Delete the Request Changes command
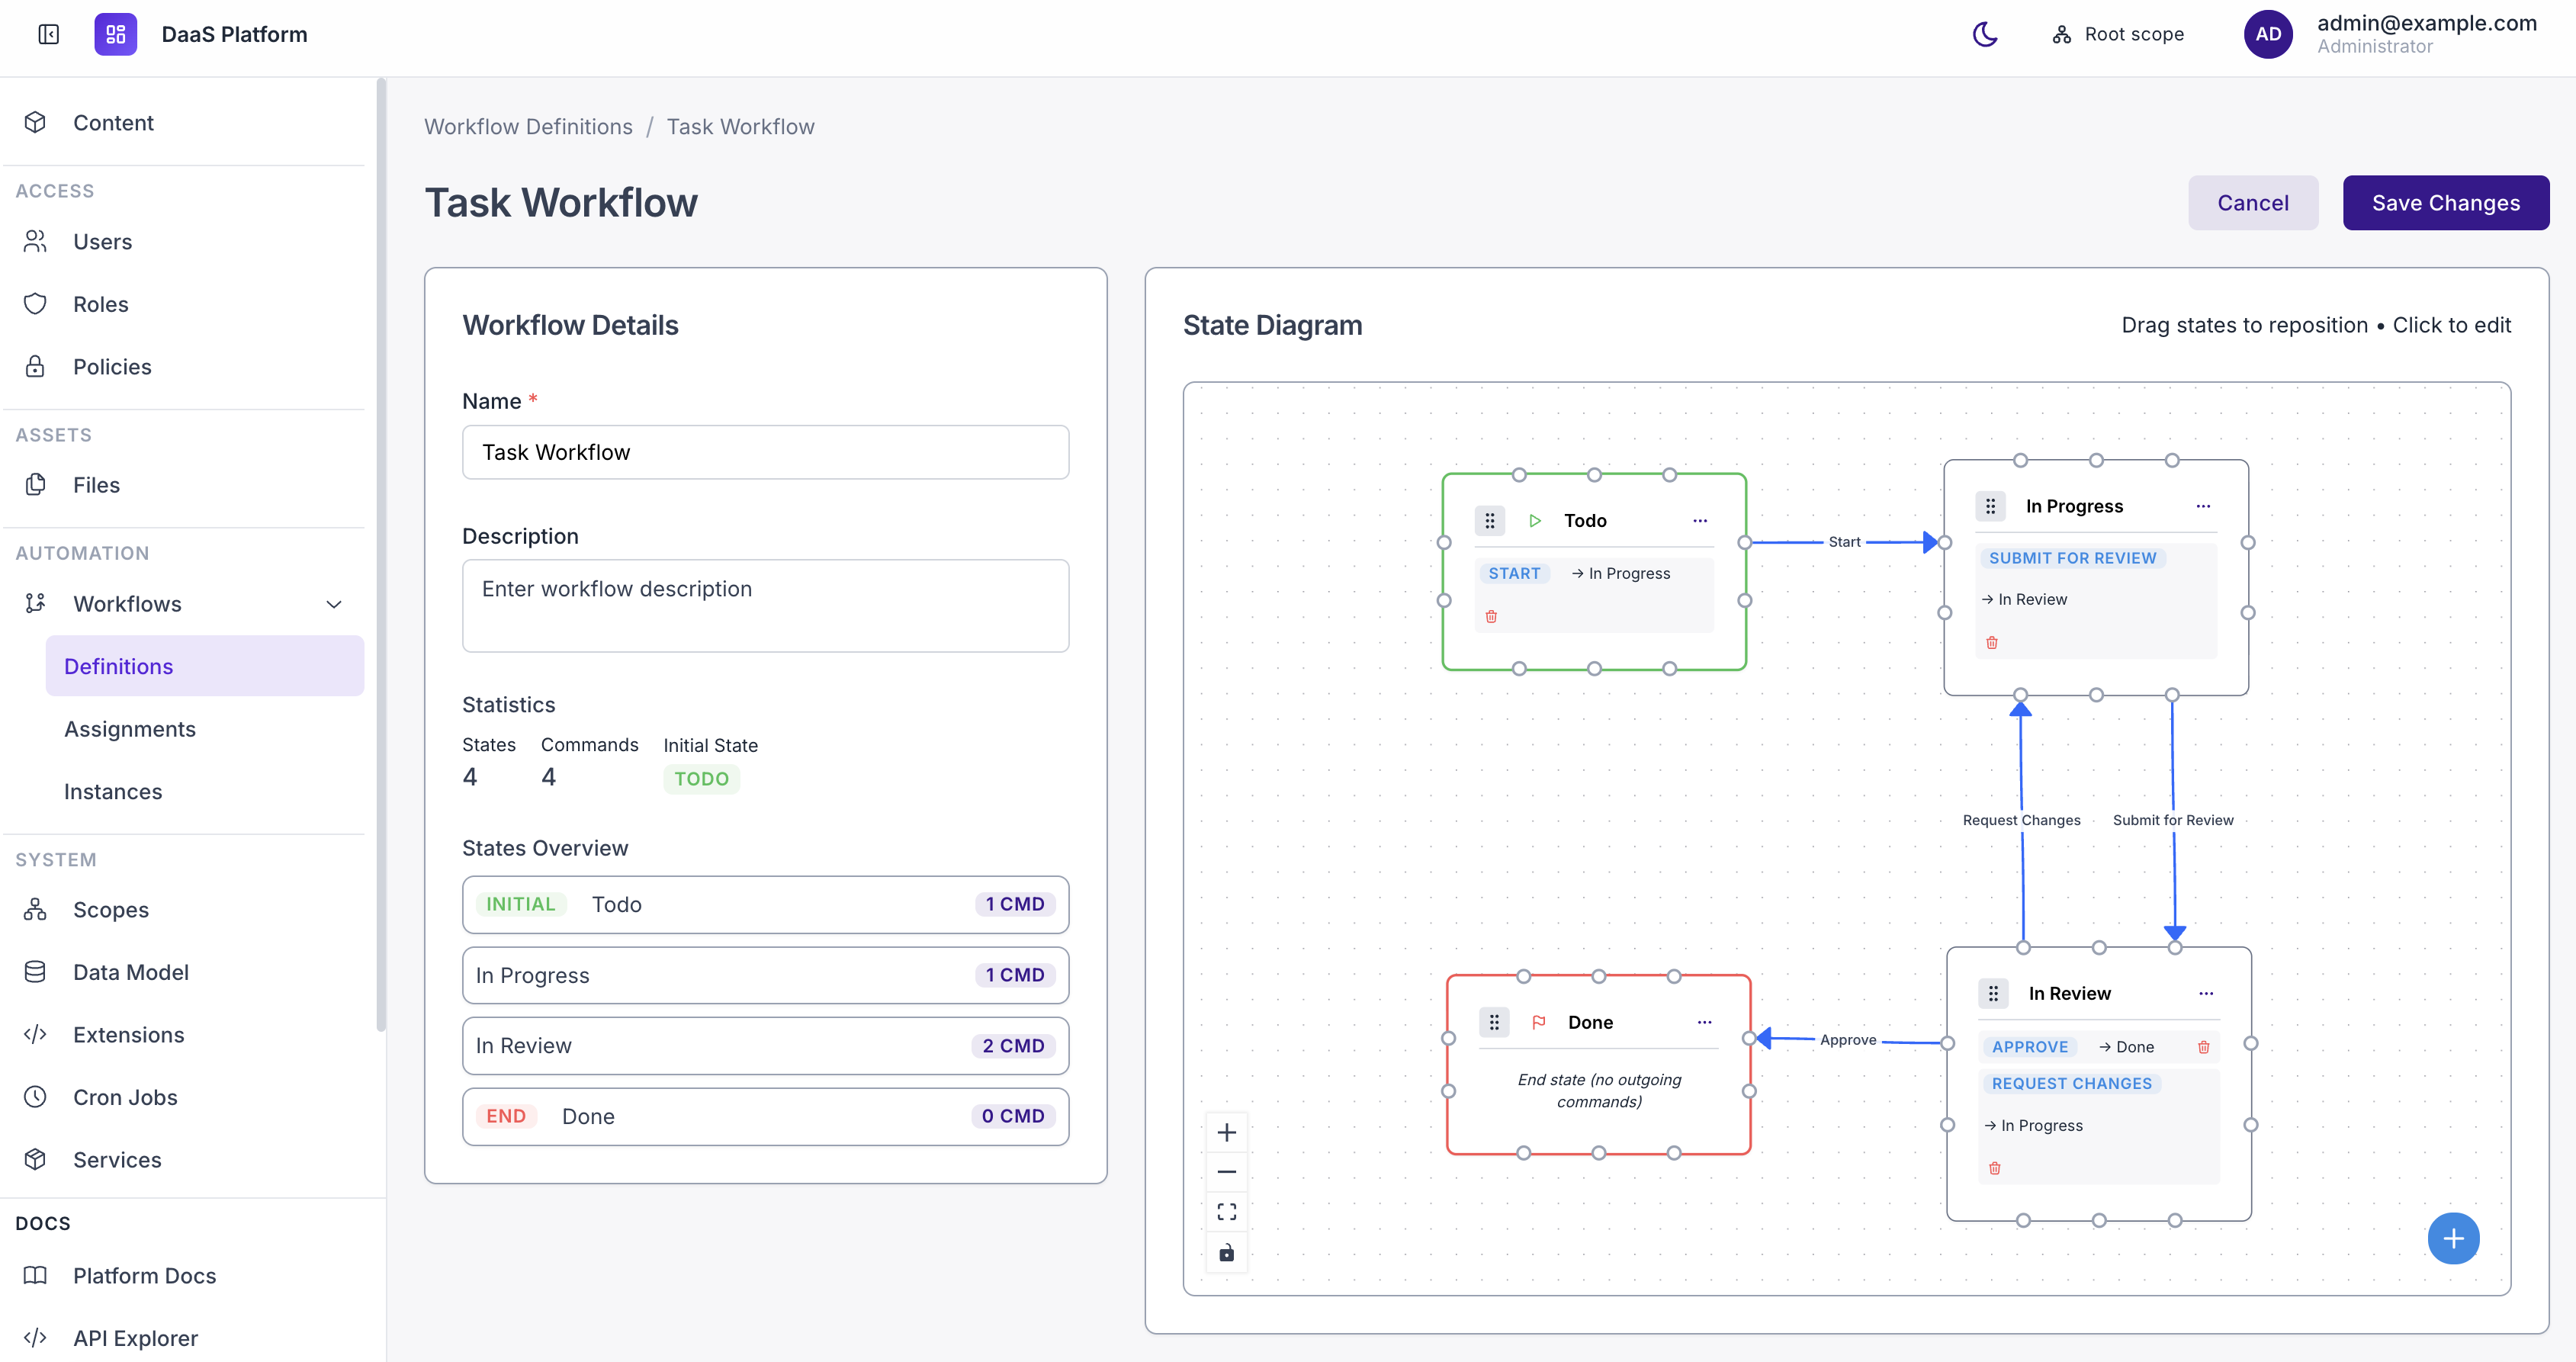Image resolution: width=2576 pixels, height=1362 pixels. pyautogui.click(x=1994, y=1168)
